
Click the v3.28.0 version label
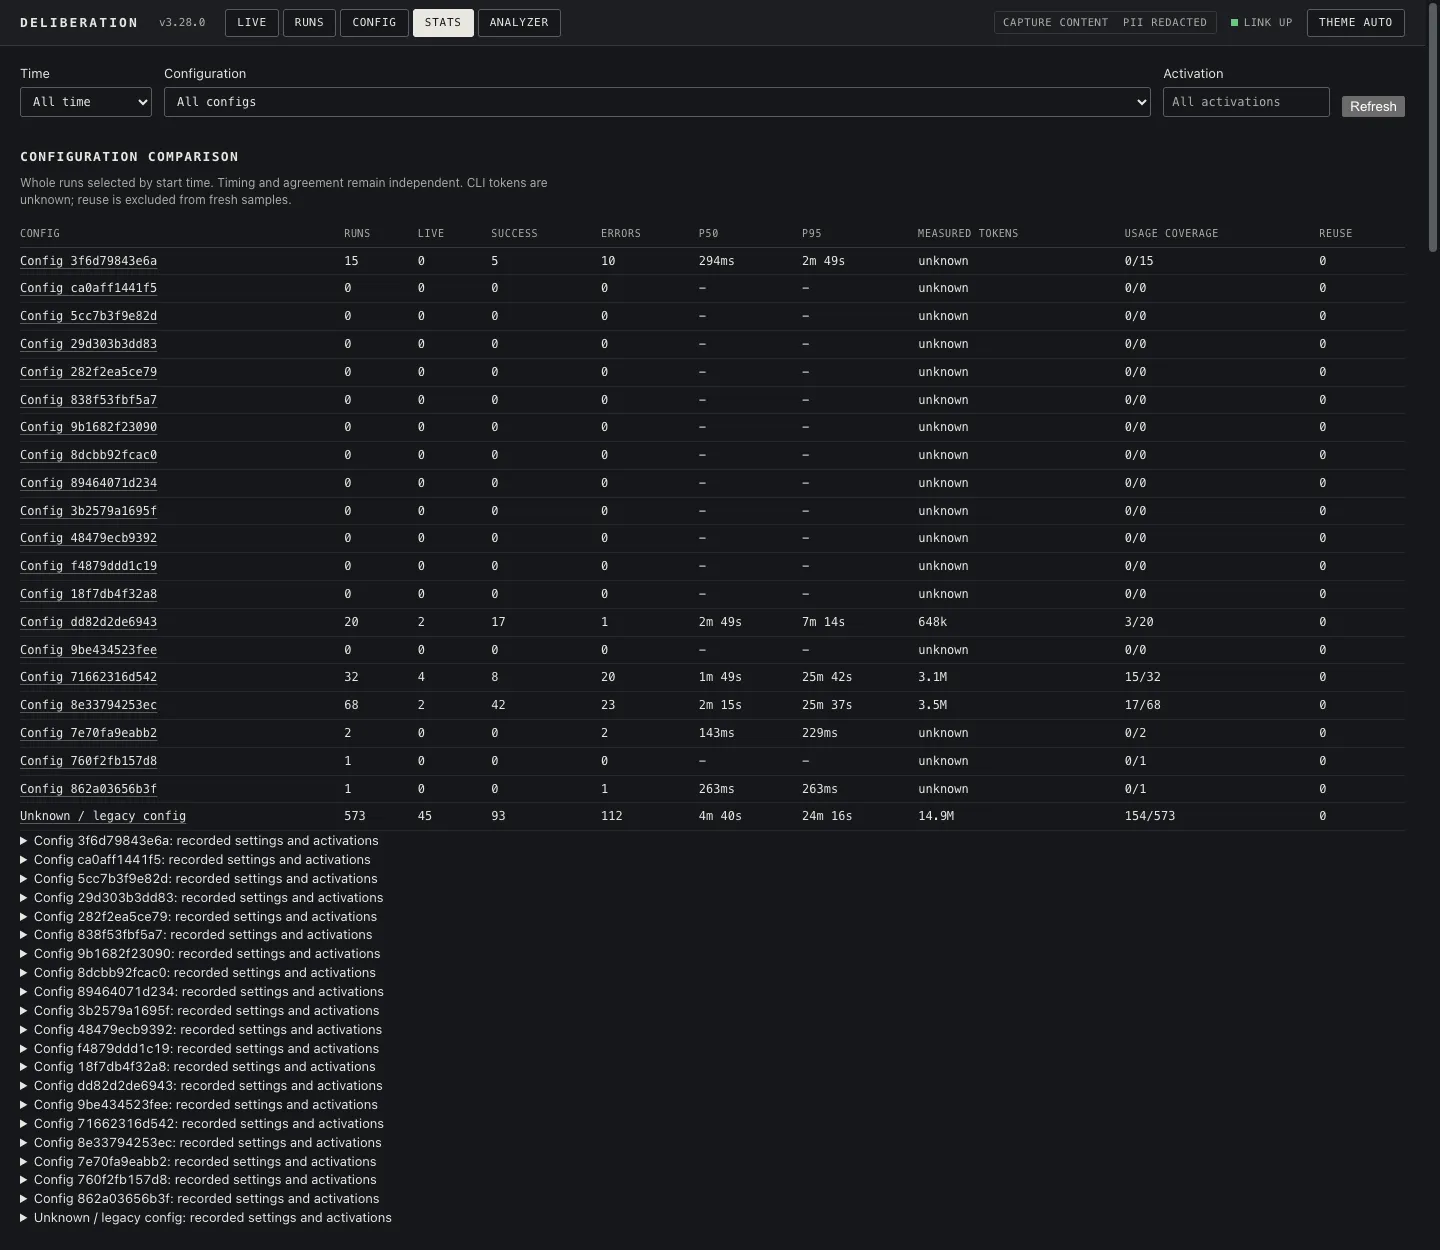[x=182, y=23]
